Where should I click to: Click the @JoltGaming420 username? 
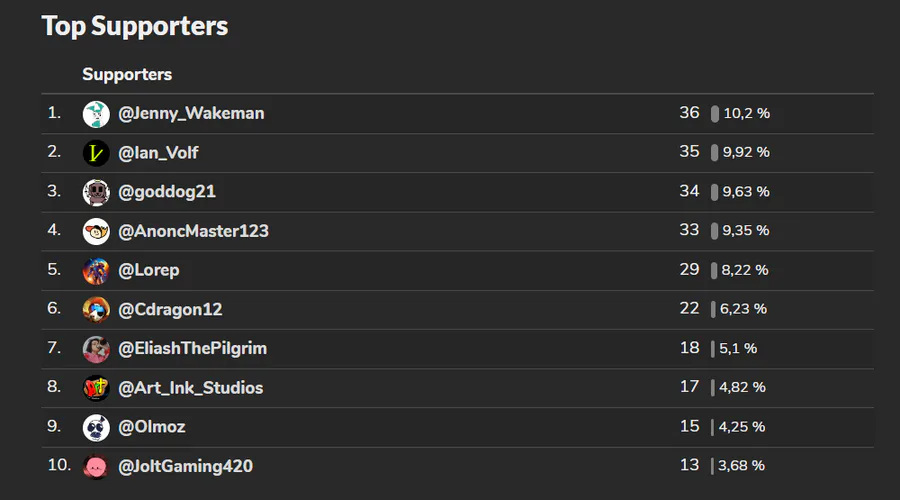point(185,466)
